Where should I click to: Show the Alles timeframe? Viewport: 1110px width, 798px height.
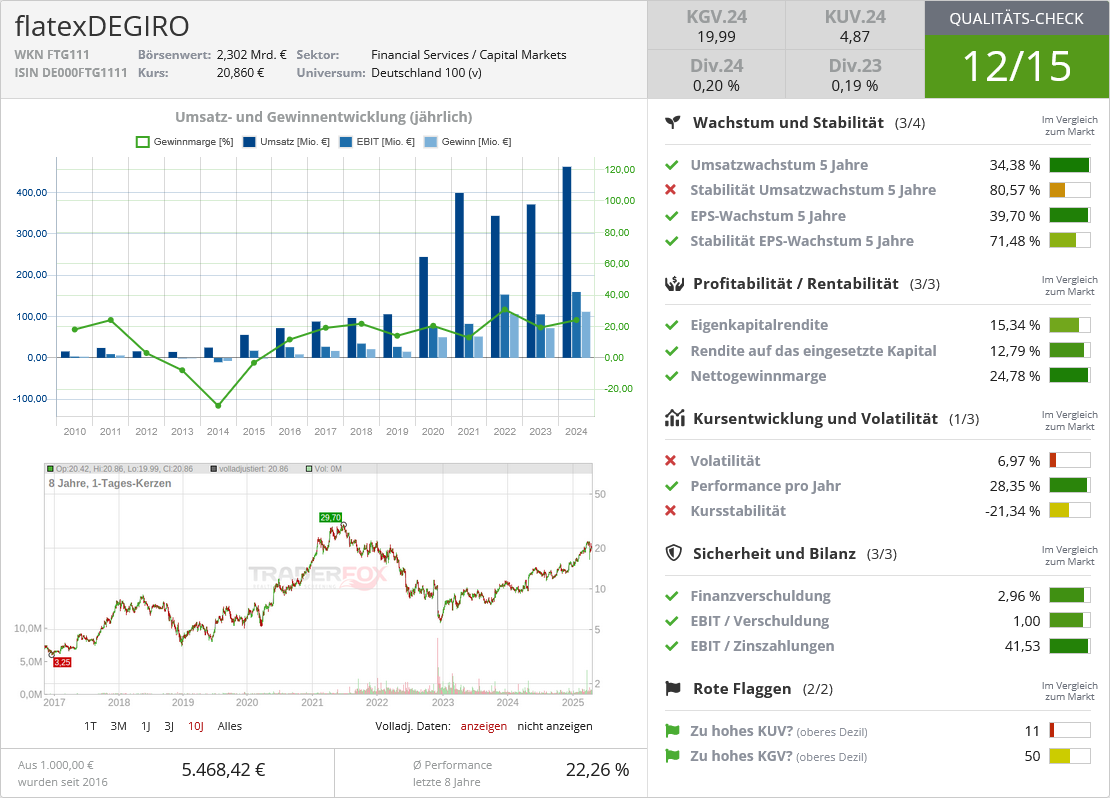[x=230, y=726]
